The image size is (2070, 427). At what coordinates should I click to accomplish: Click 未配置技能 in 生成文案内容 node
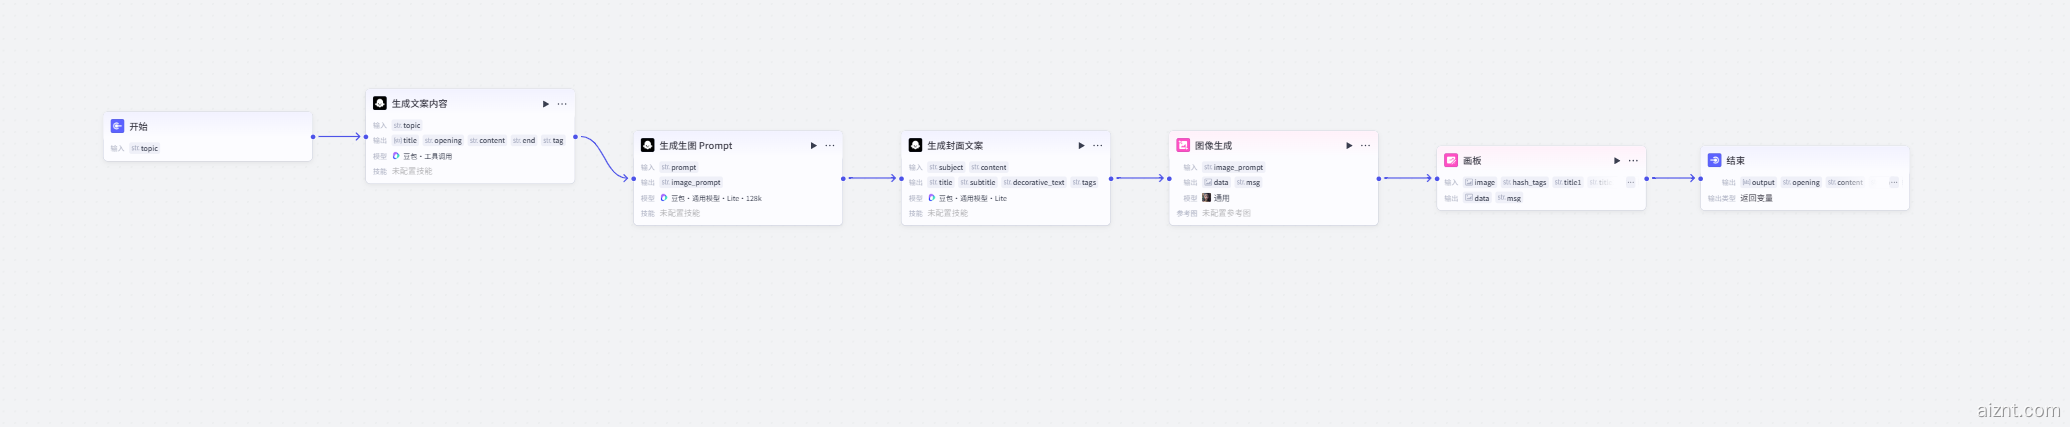tap(412, 171)
